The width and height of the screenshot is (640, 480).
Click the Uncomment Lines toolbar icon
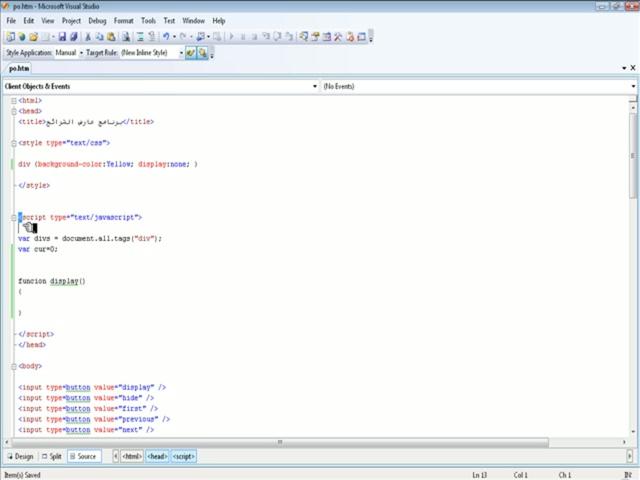click(x=151, y=37)
